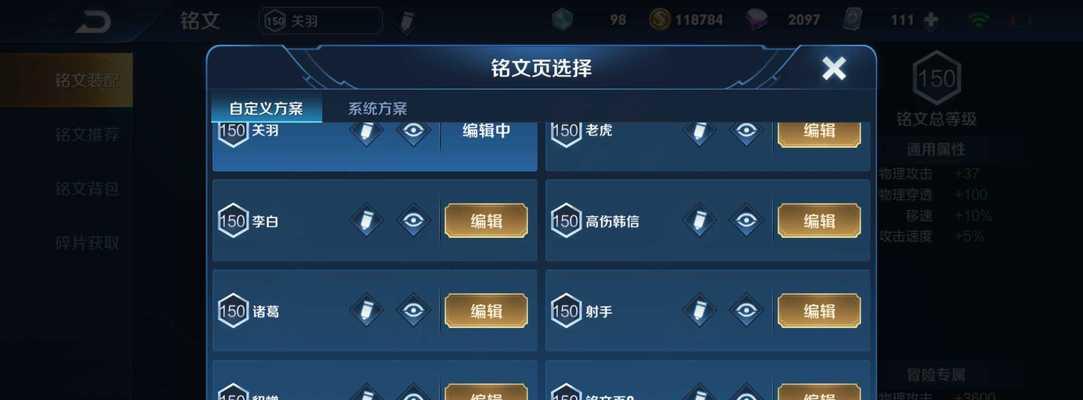Tap the pencil icon next to 关羽 header
The image size is (1083, 400).
pyautogui.click(x=408, y=21)
